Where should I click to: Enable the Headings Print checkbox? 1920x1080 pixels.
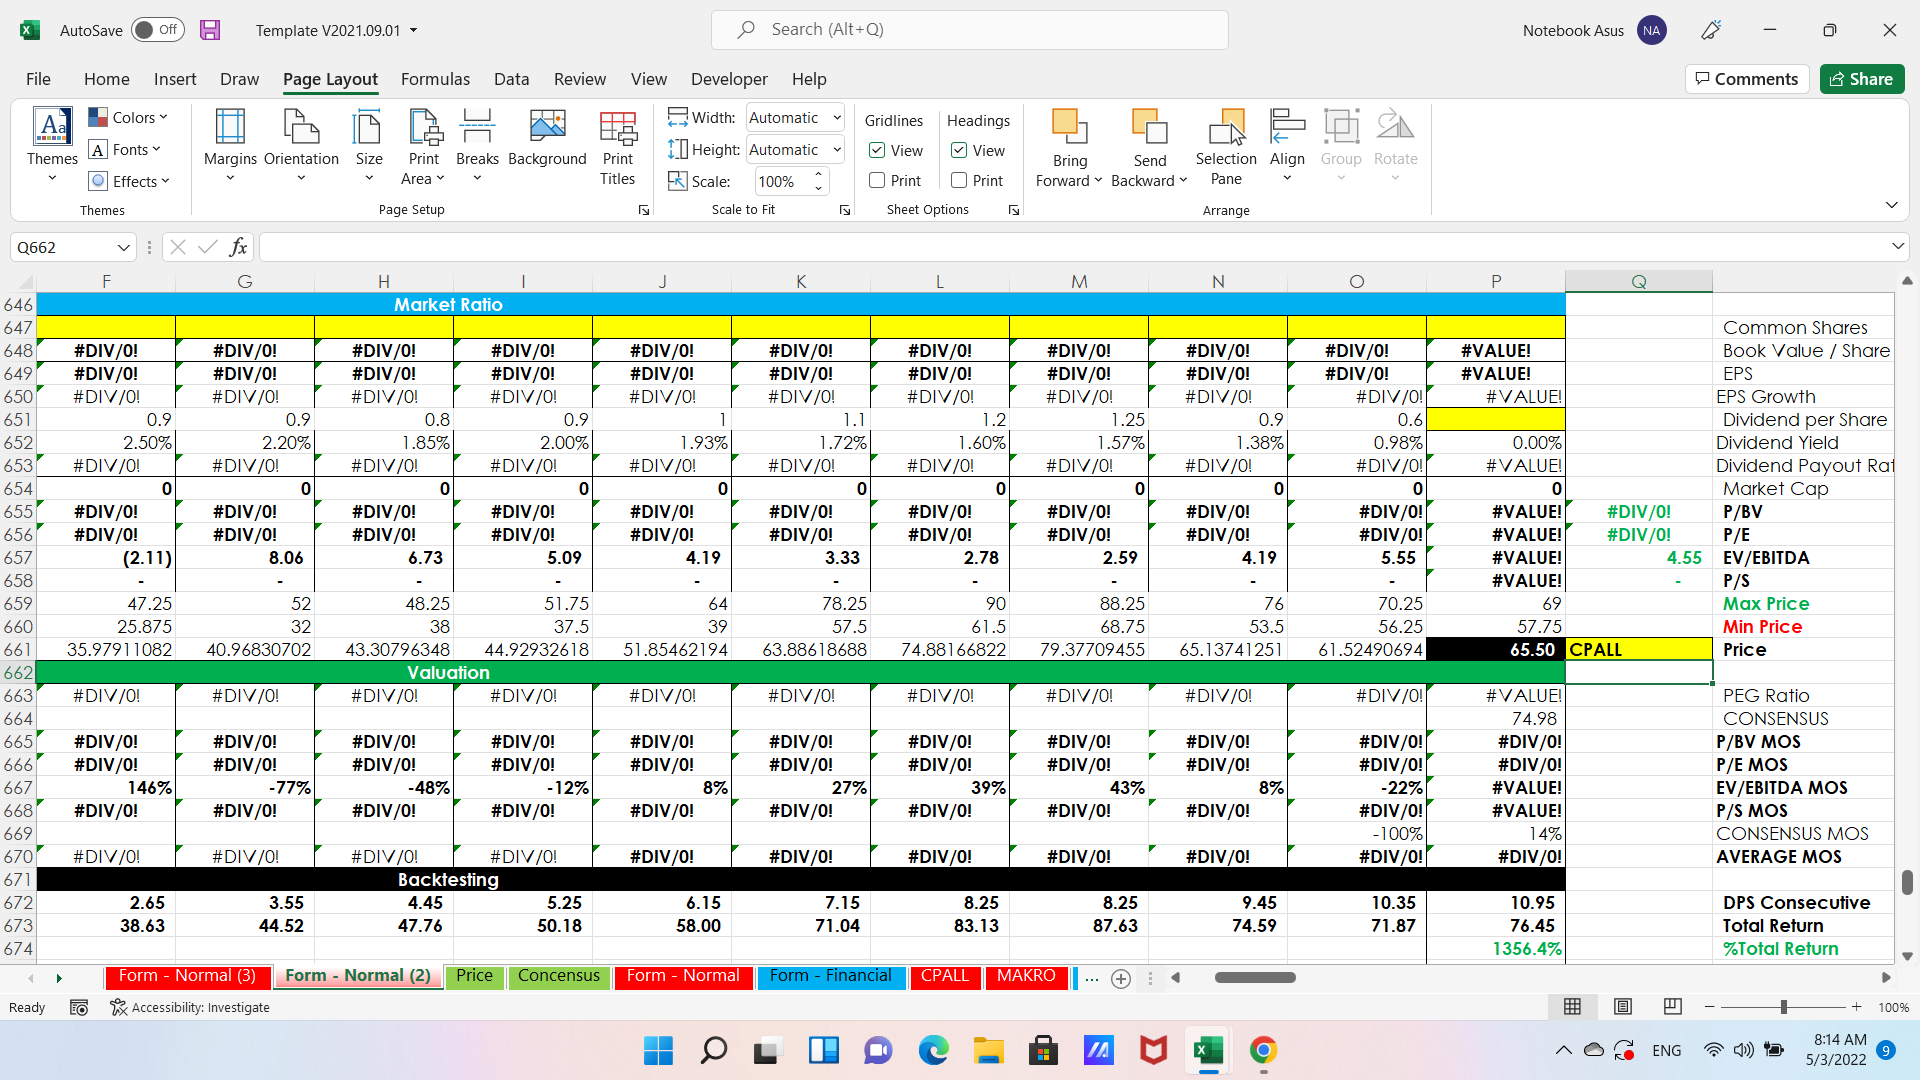click(959, 180)
